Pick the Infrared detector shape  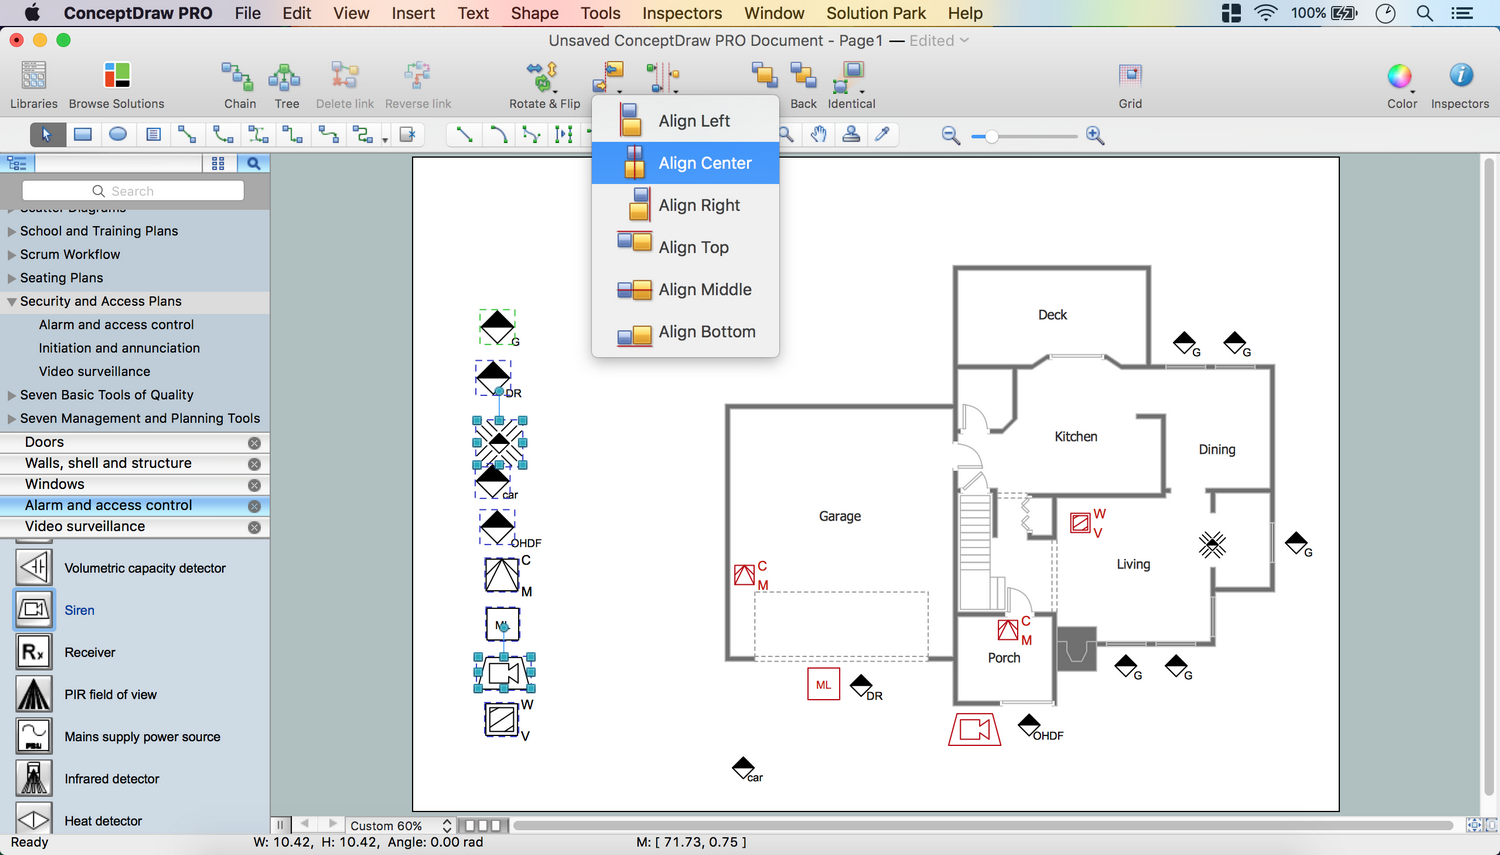34,778
